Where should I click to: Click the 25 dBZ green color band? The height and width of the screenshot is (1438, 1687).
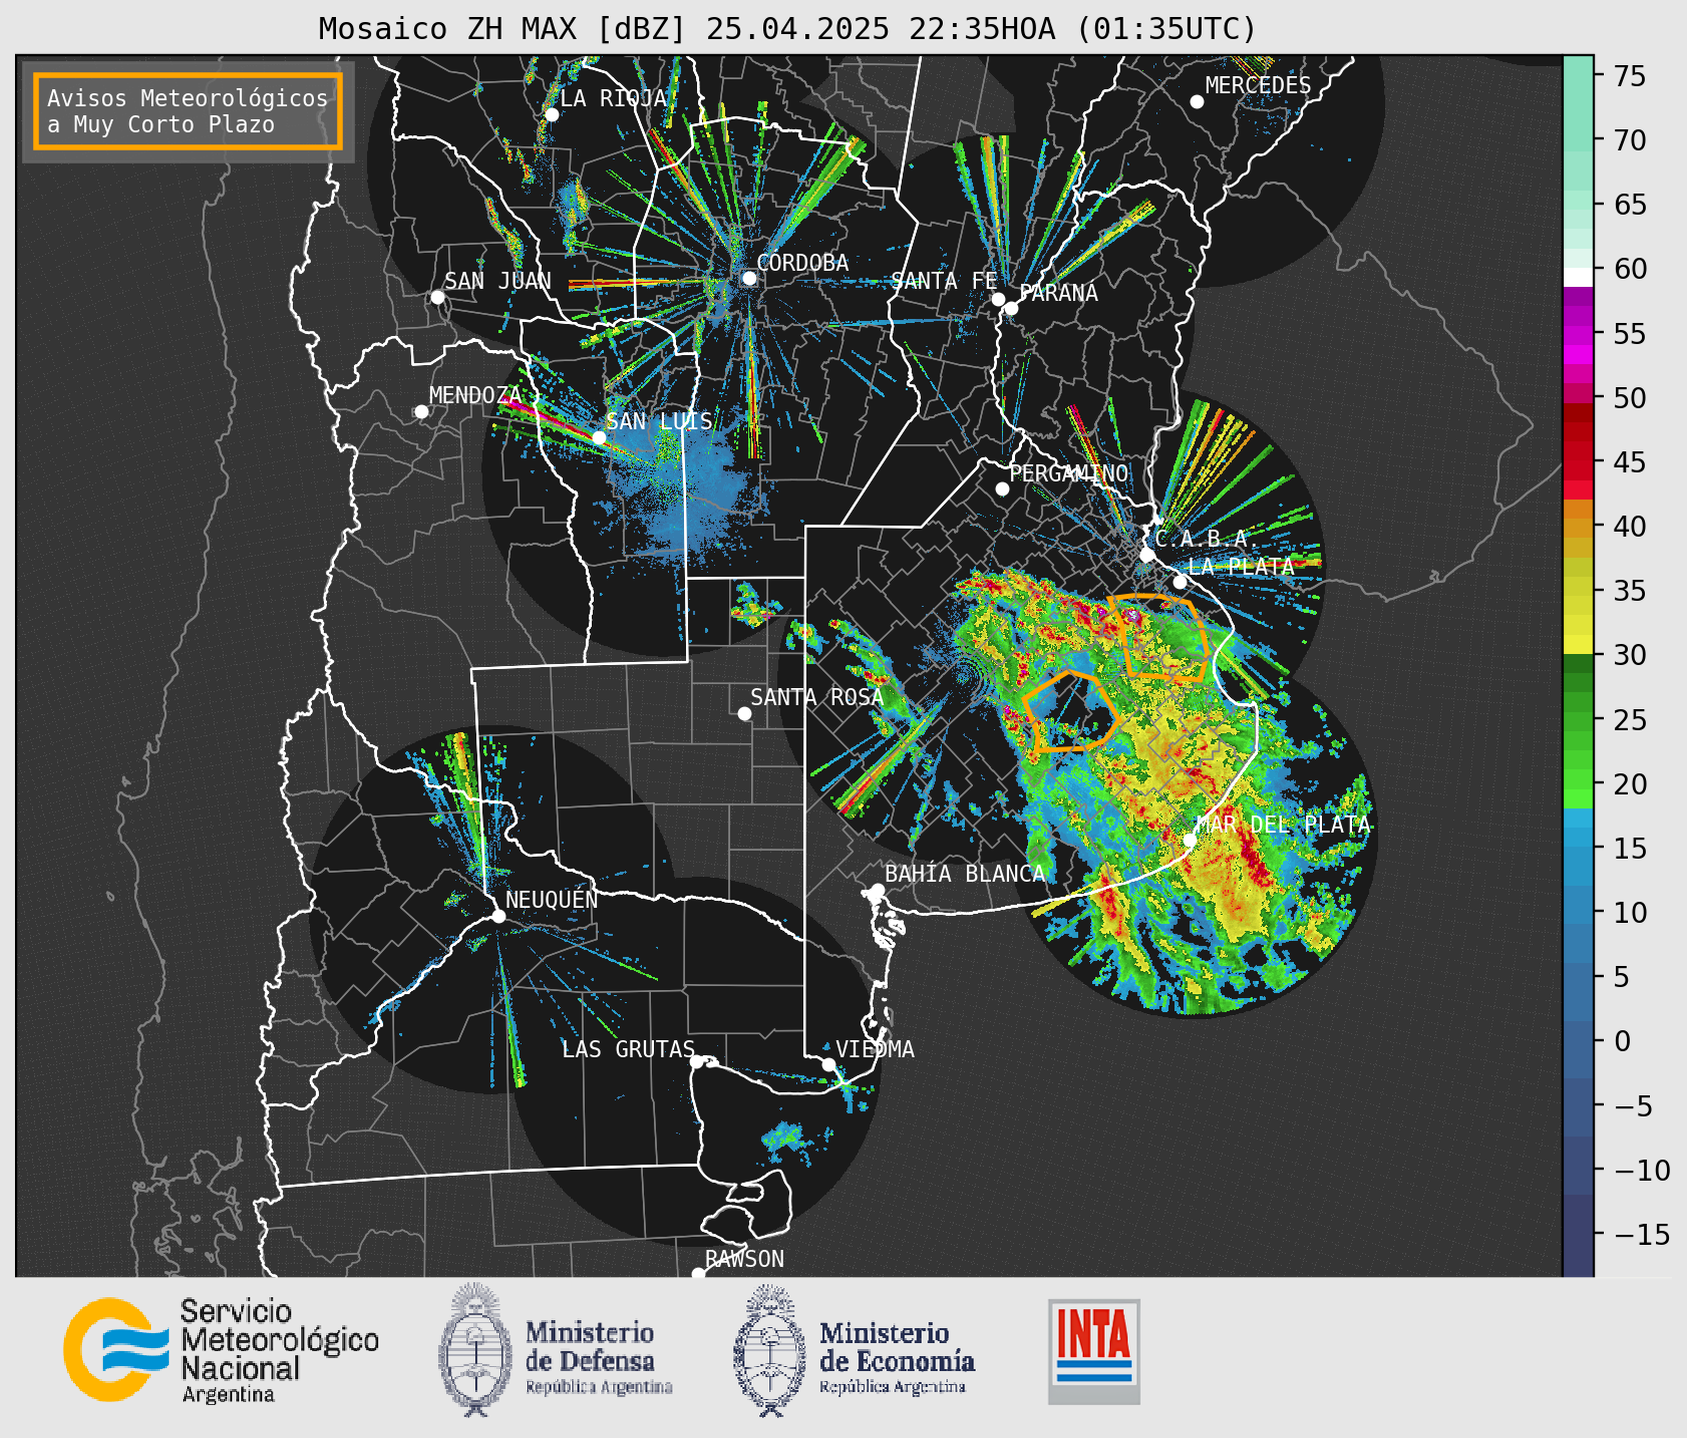click(1578, 720)
